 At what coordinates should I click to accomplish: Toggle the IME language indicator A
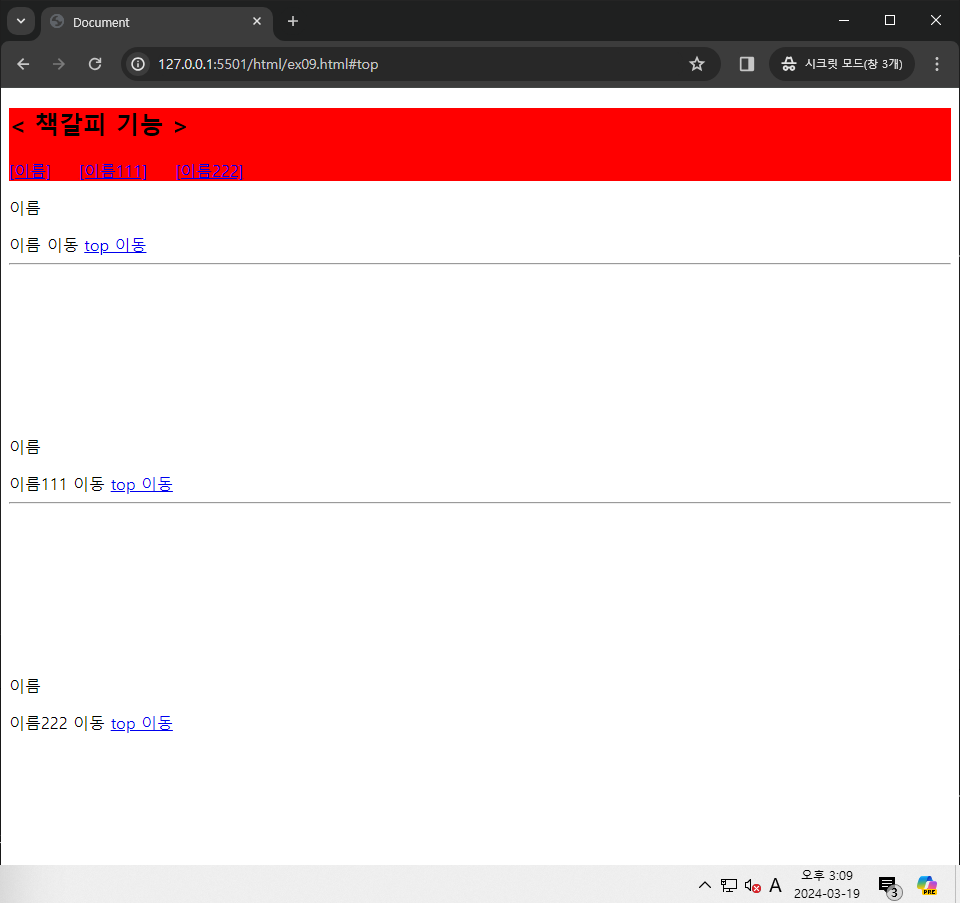tap(775, 885)
